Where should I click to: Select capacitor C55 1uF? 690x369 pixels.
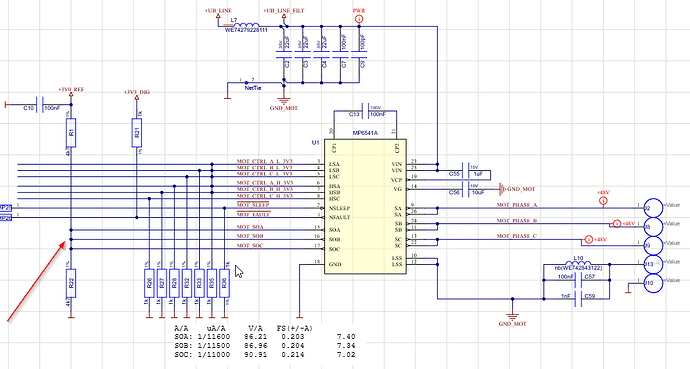(466, 171)
